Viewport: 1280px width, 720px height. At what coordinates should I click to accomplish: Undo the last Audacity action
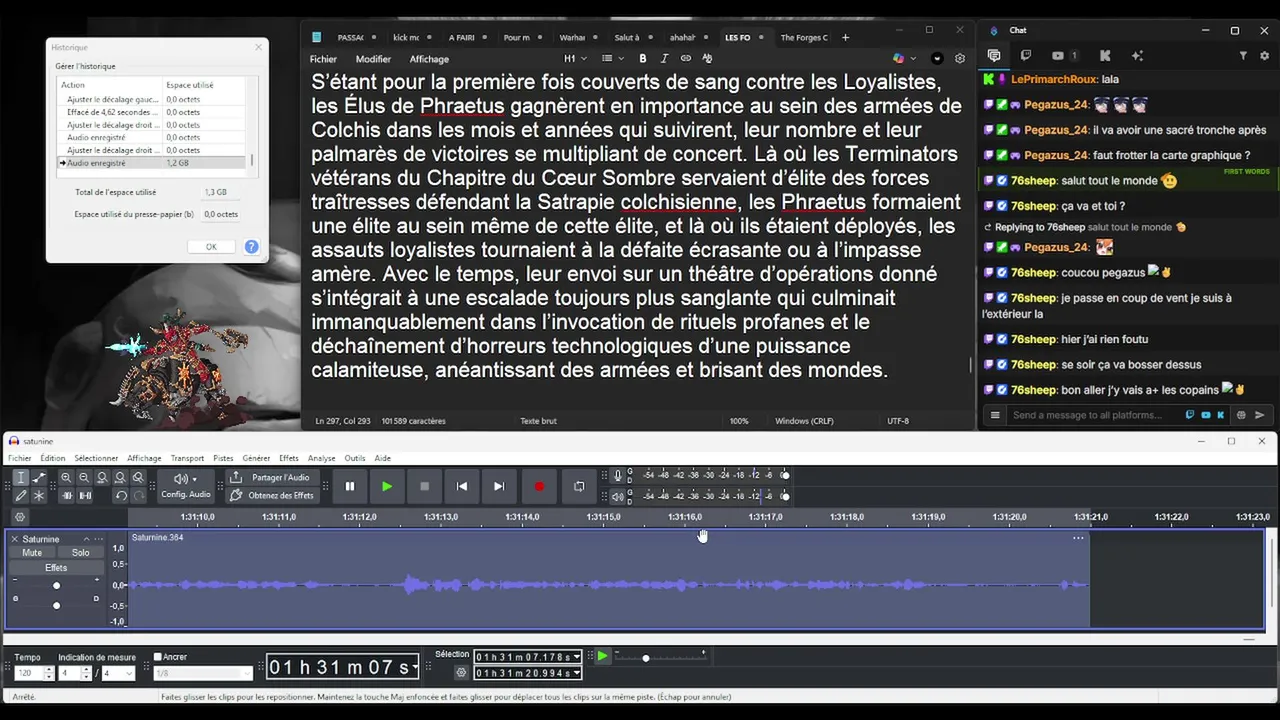coord(120,495)
